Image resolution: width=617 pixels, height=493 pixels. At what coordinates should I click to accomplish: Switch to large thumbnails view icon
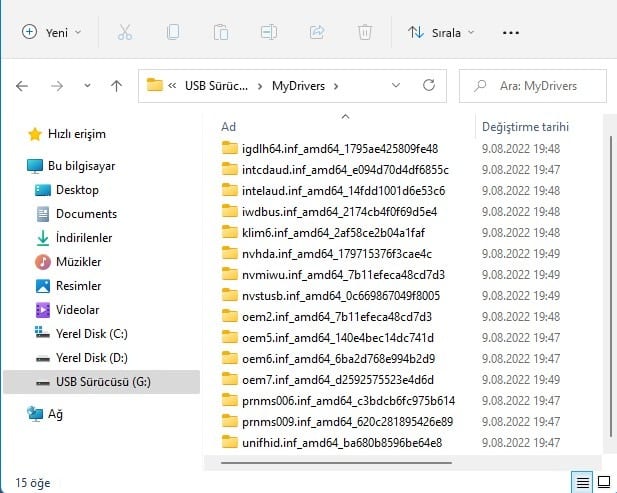point(604,482)
